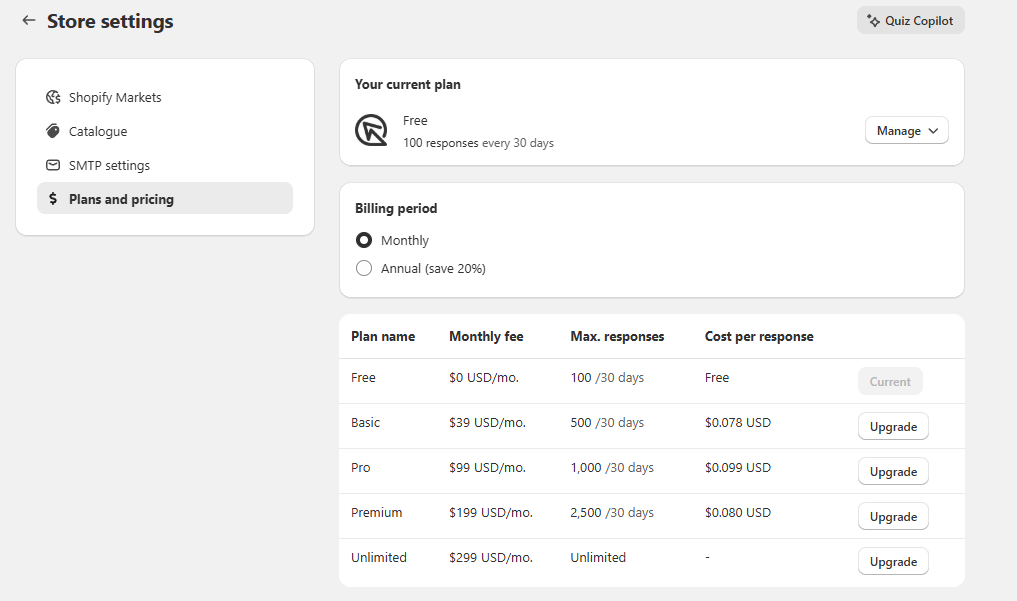This screenshot has height=601, width=1017.
Task: Click the Your current plan heading
Action: 407,84
